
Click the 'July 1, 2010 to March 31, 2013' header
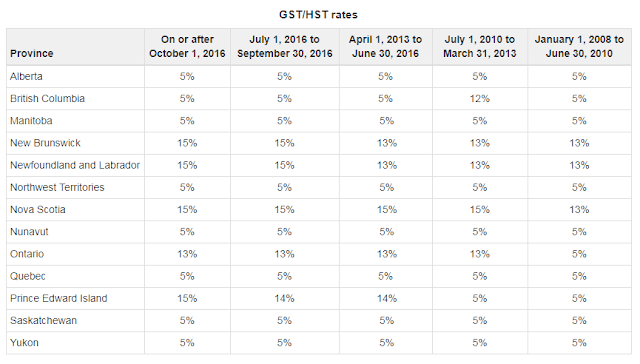click(x=480, y=47)
